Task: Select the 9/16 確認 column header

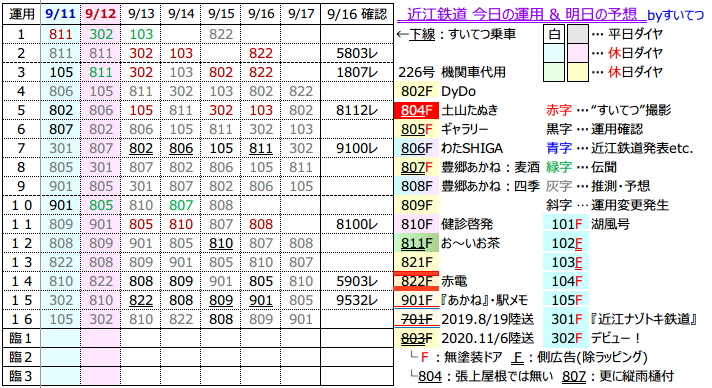Action: (357, 14)
